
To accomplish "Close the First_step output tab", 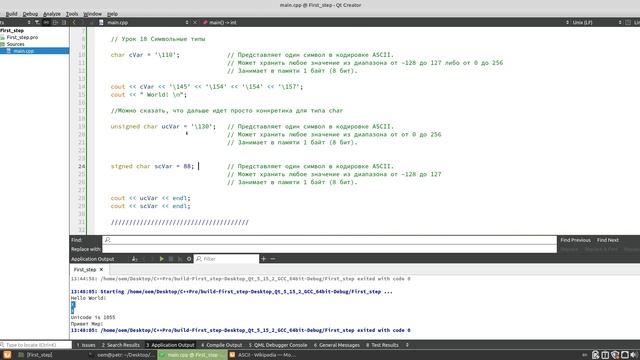I will tap(101, 270).
